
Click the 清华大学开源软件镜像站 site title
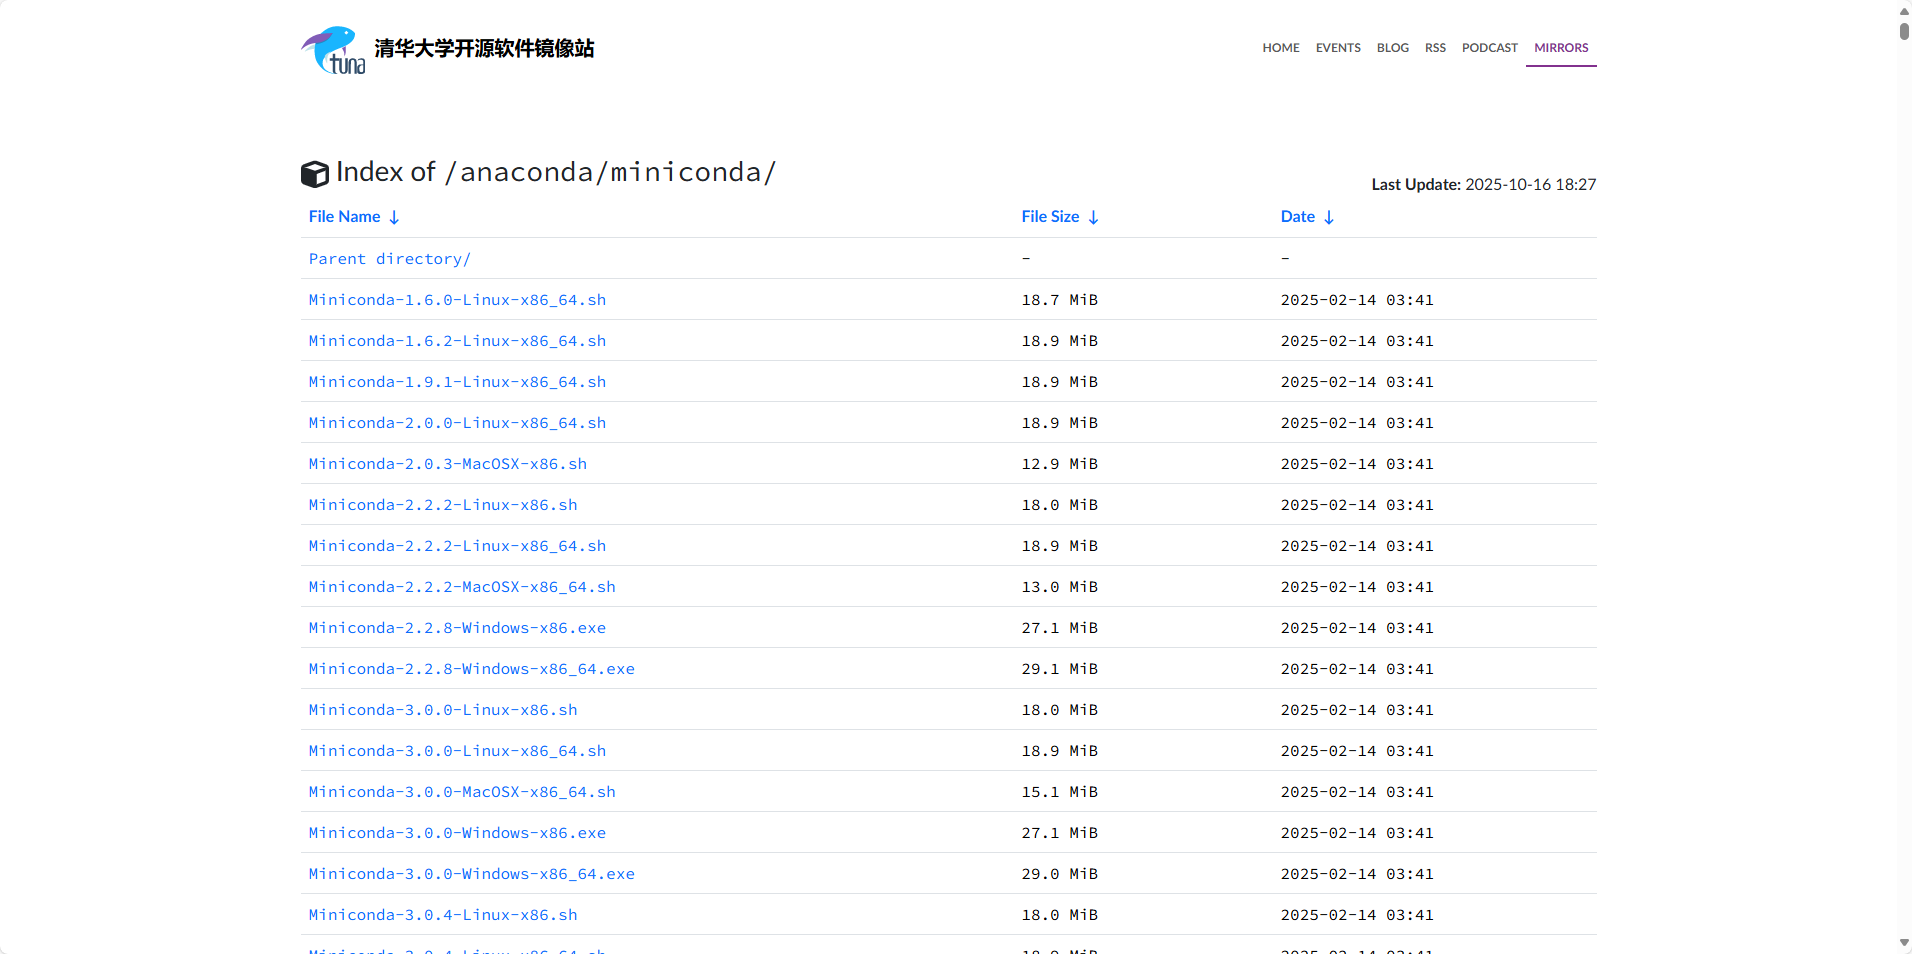pos(482,47)
